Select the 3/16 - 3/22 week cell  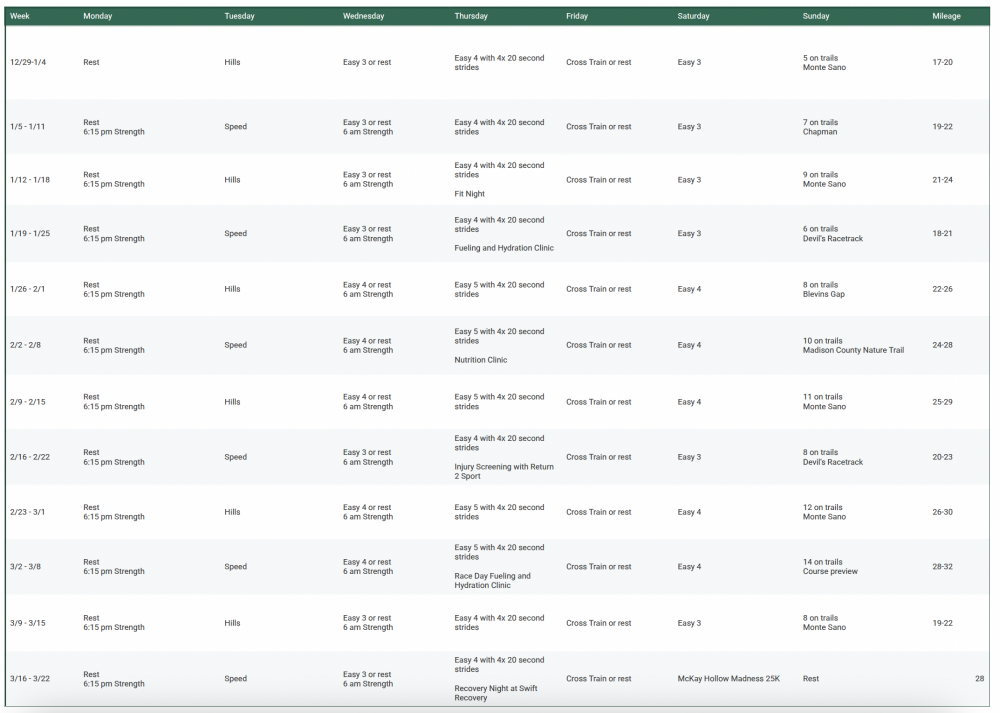coord(30,679)
